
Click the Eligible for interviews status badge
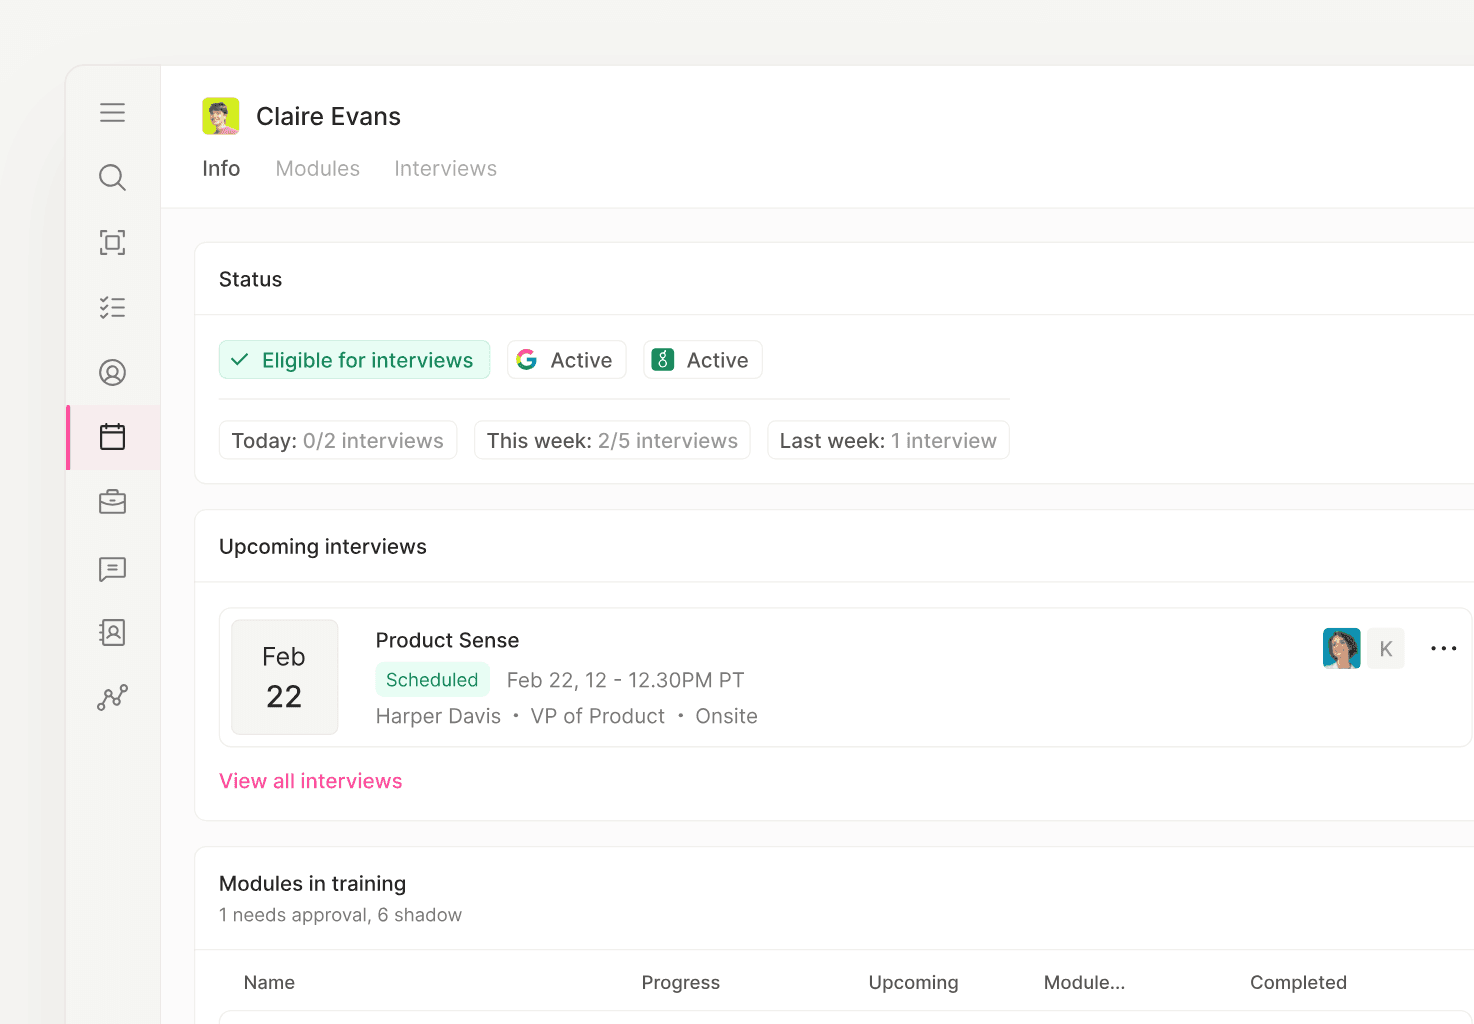coord(354,360)
